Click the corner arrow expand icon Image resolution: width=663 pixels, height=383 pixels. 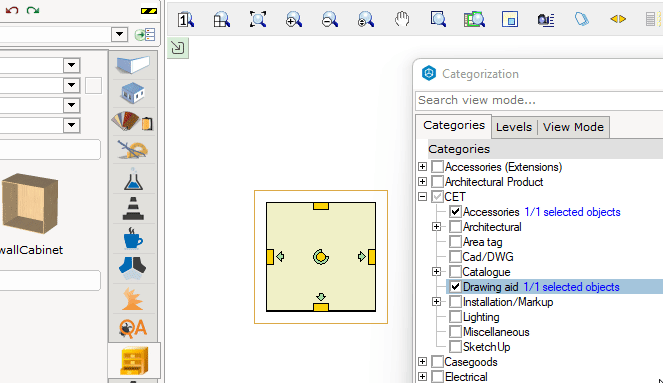178,48
